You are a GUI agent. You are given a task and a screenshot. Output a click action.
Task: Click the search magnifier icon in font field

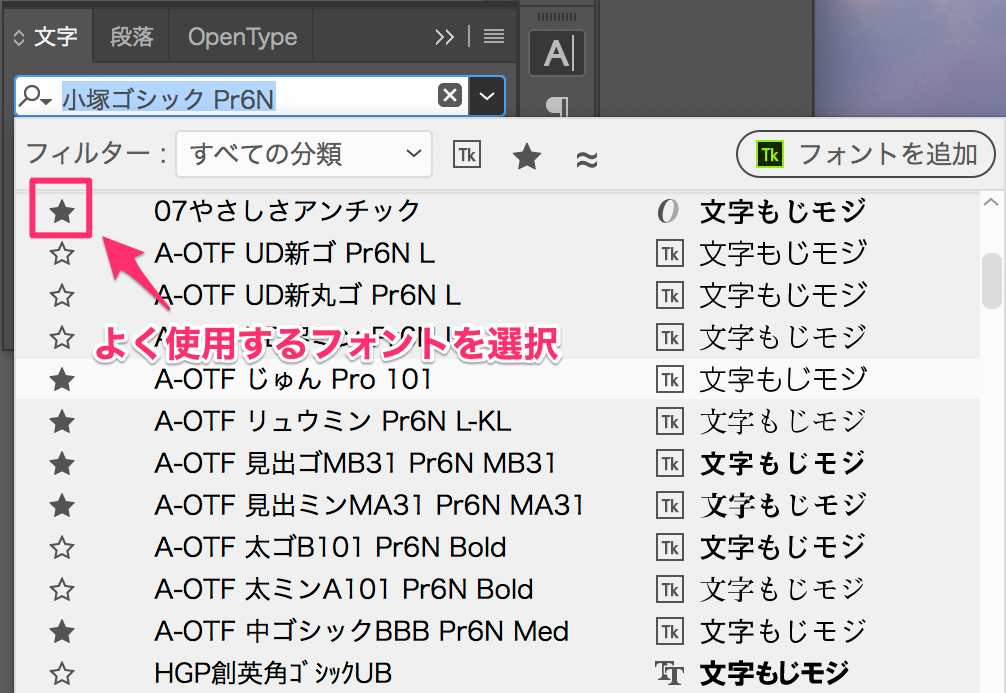click(37, 96)
